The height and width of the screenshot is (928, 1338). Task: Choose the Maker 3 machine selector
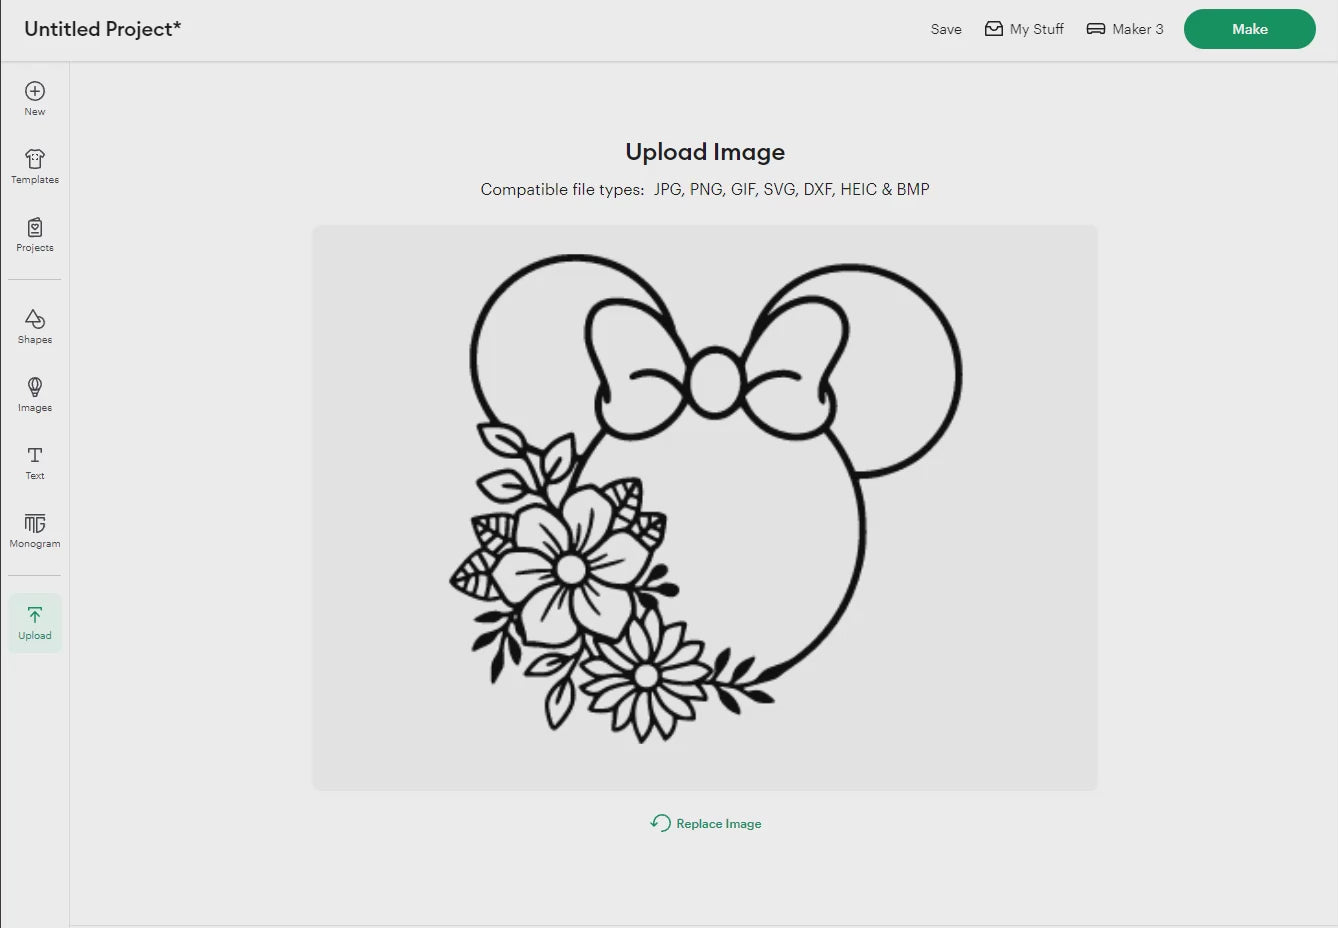click(x=1125, y=29)
